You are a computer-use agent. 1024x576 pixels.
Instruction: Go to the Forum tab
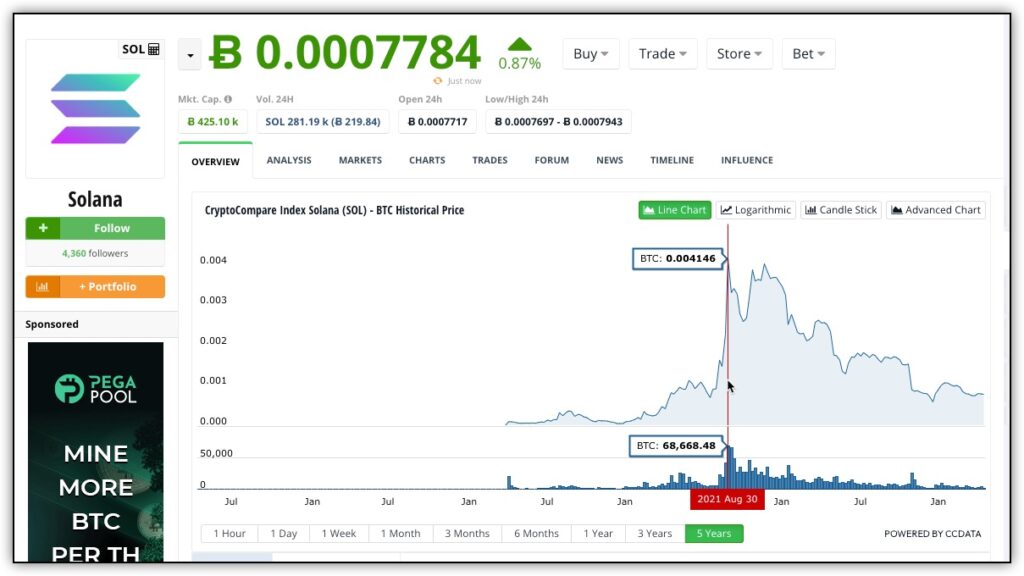pos(552,160)
